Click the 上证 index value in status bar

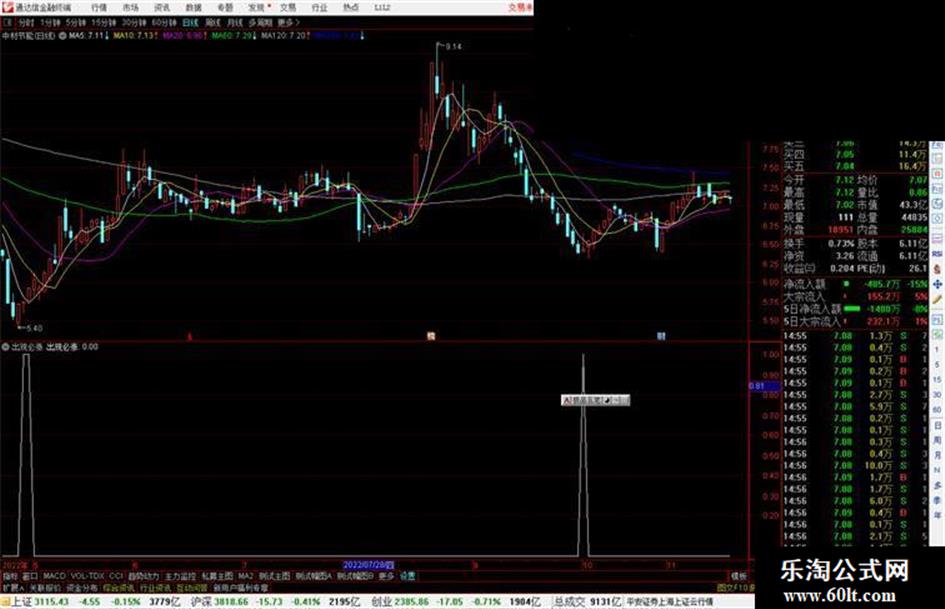tap(52, 601)
